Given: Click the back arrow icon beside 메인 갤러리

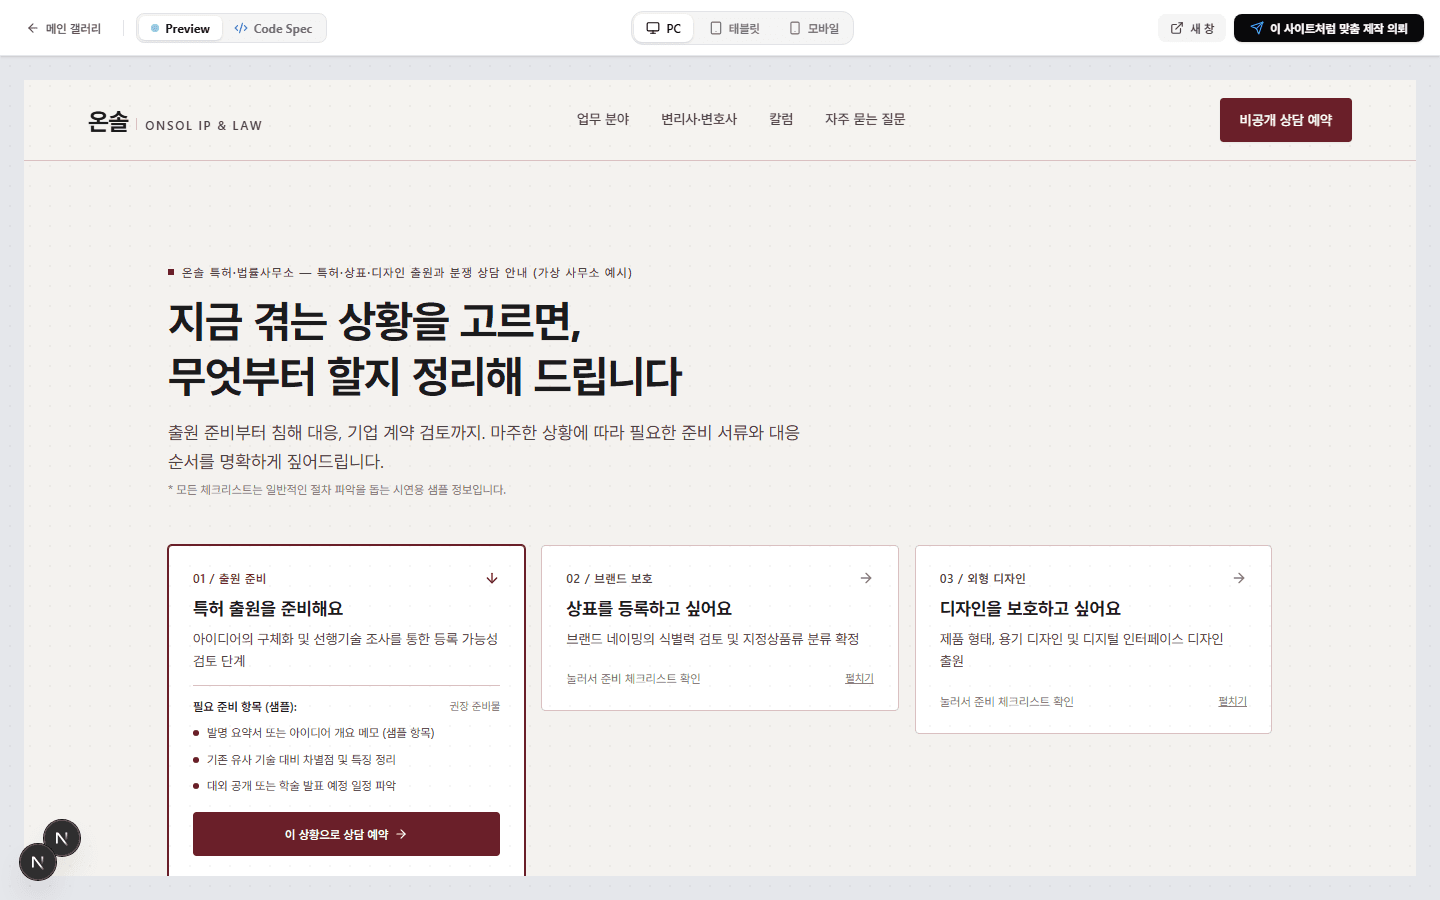Looking at the screenshot, I should (x=32, y=28).
